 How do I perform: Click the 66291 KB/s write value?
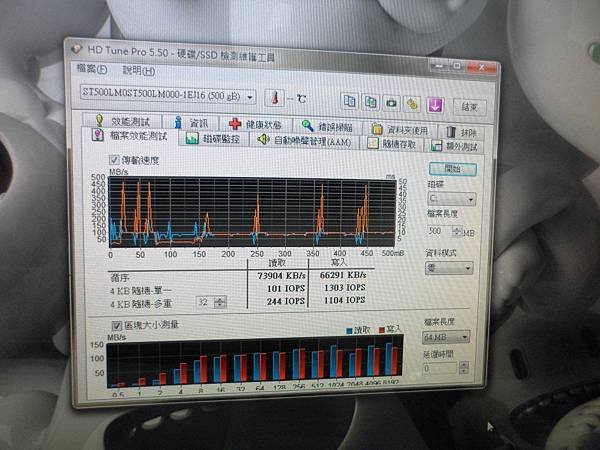(x=343, y=275)
